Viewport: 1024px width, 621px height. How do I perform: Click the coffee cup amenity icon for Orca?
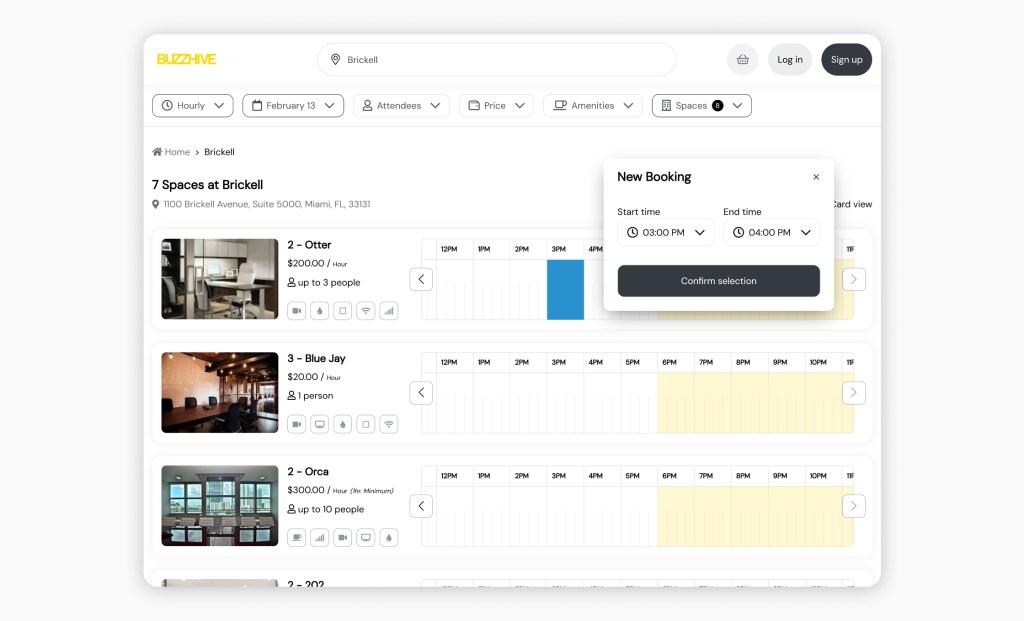(x=296, y=537)
